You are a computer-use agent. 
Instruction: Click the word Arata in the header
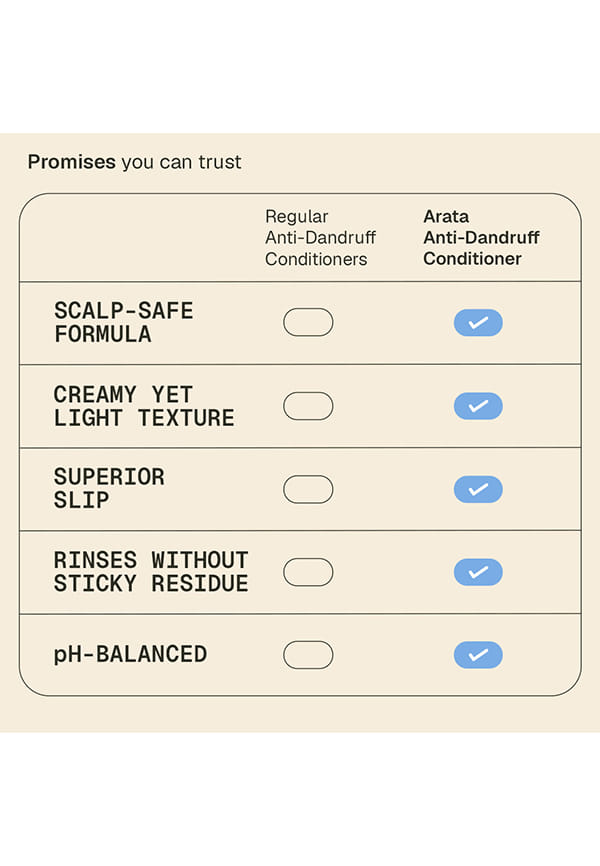[446, 216]
